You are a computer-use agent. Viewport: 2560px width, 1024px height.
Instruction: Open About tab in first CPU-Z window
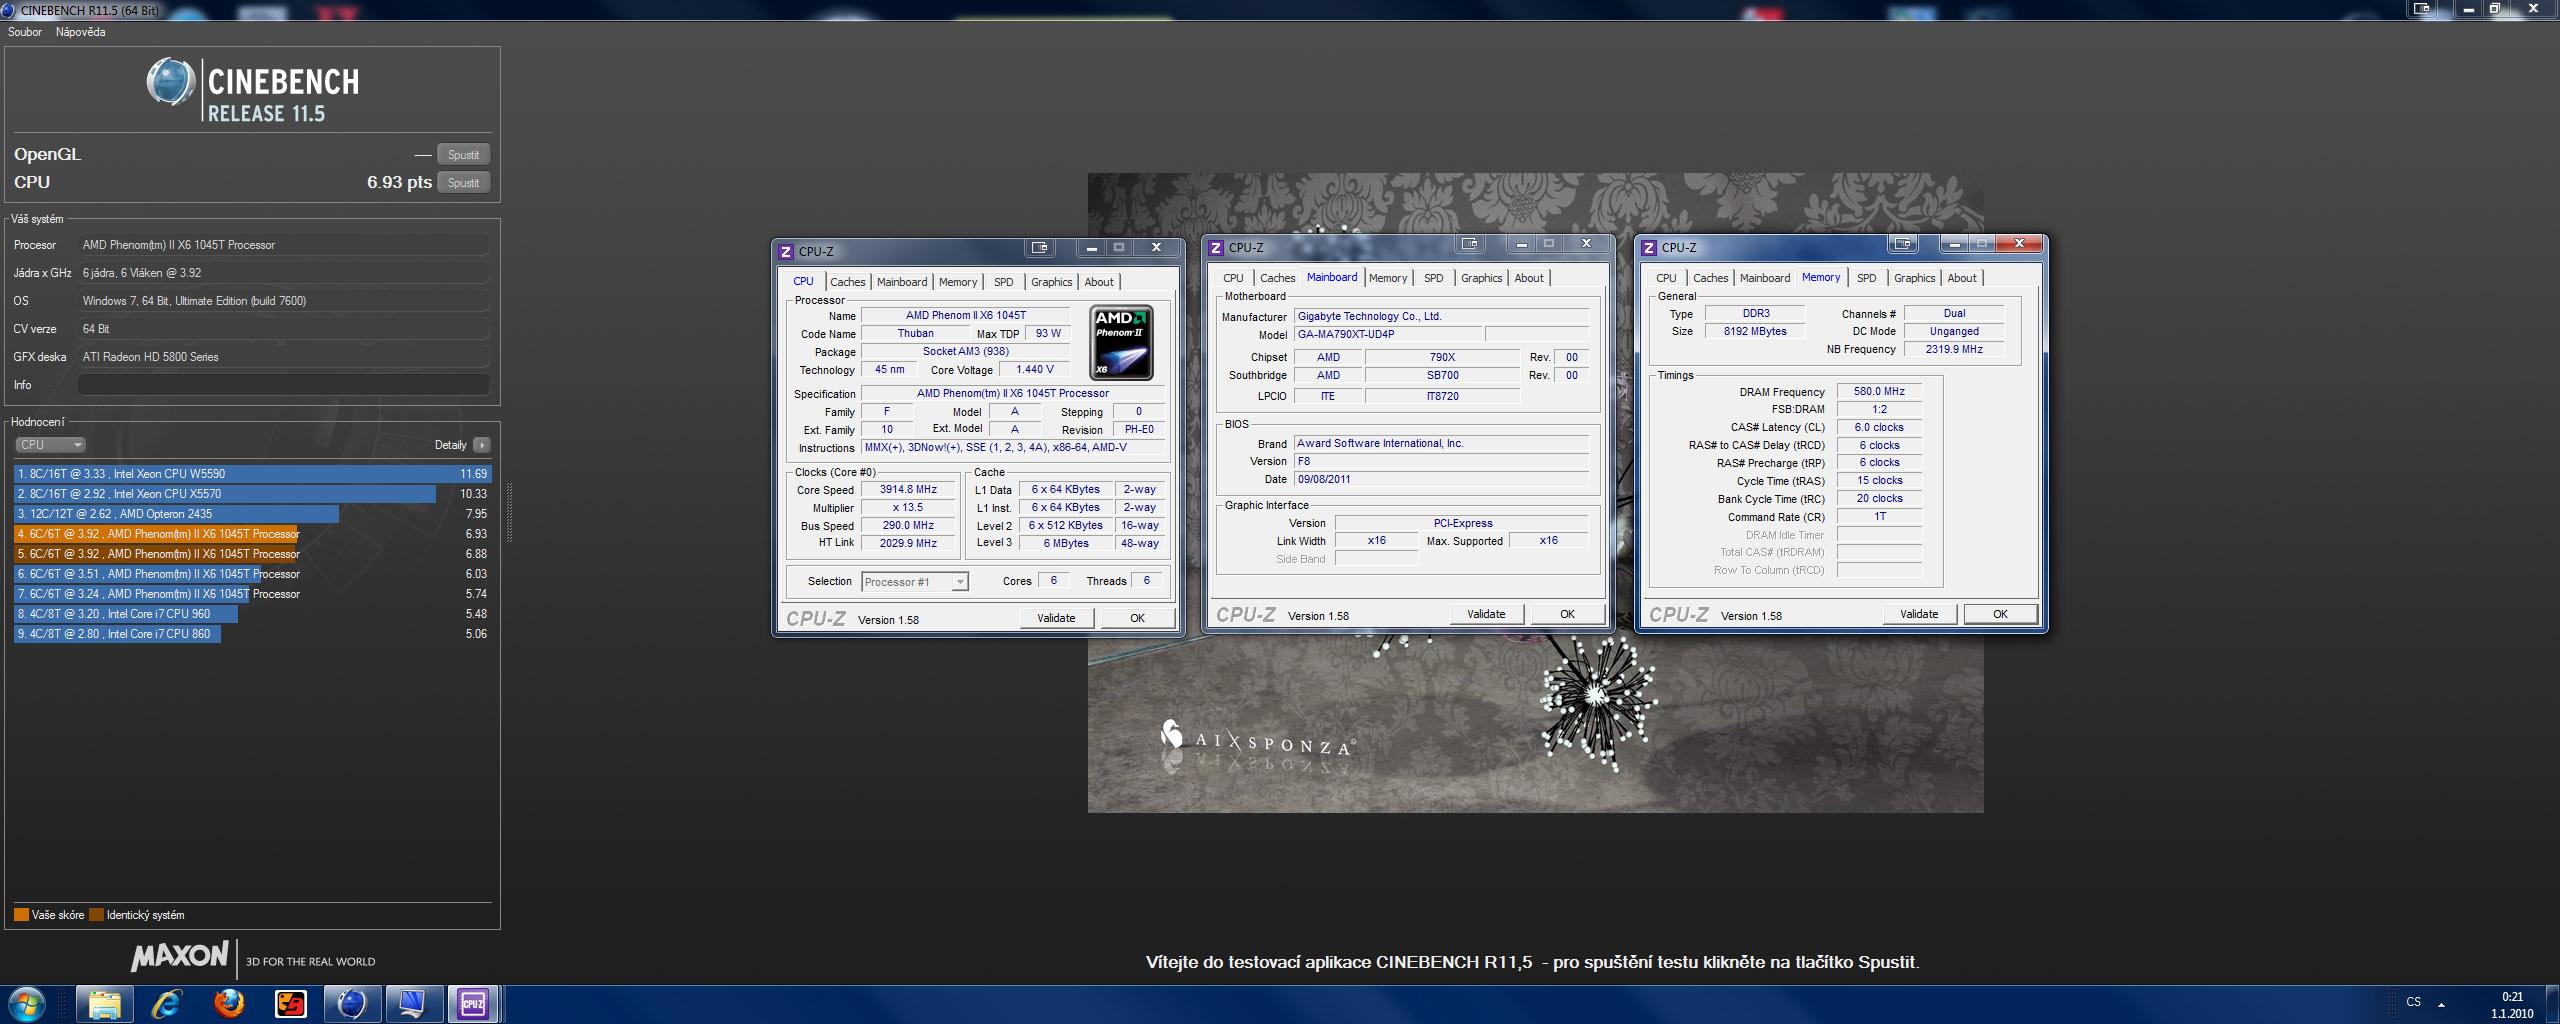pos(1099,282)
